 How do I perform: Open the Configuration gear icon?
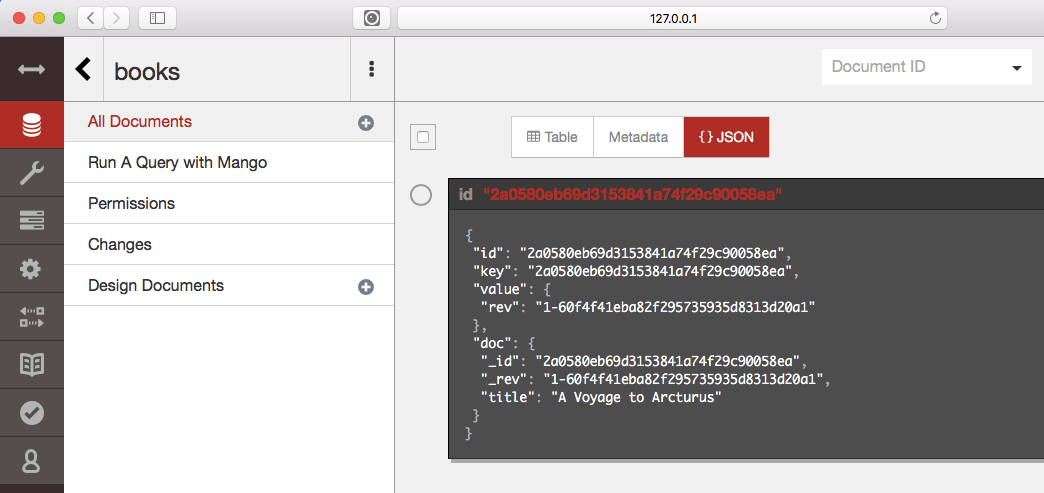31,269
